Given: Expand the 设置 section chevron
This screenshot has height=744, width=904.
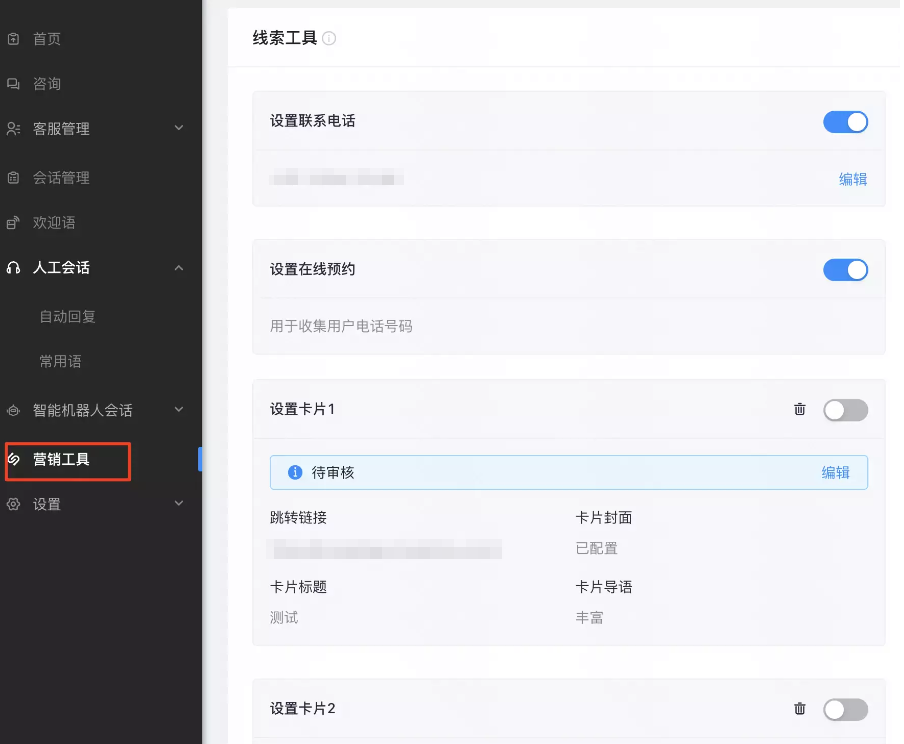Looking at the screenshot, I should click(179, 504).
